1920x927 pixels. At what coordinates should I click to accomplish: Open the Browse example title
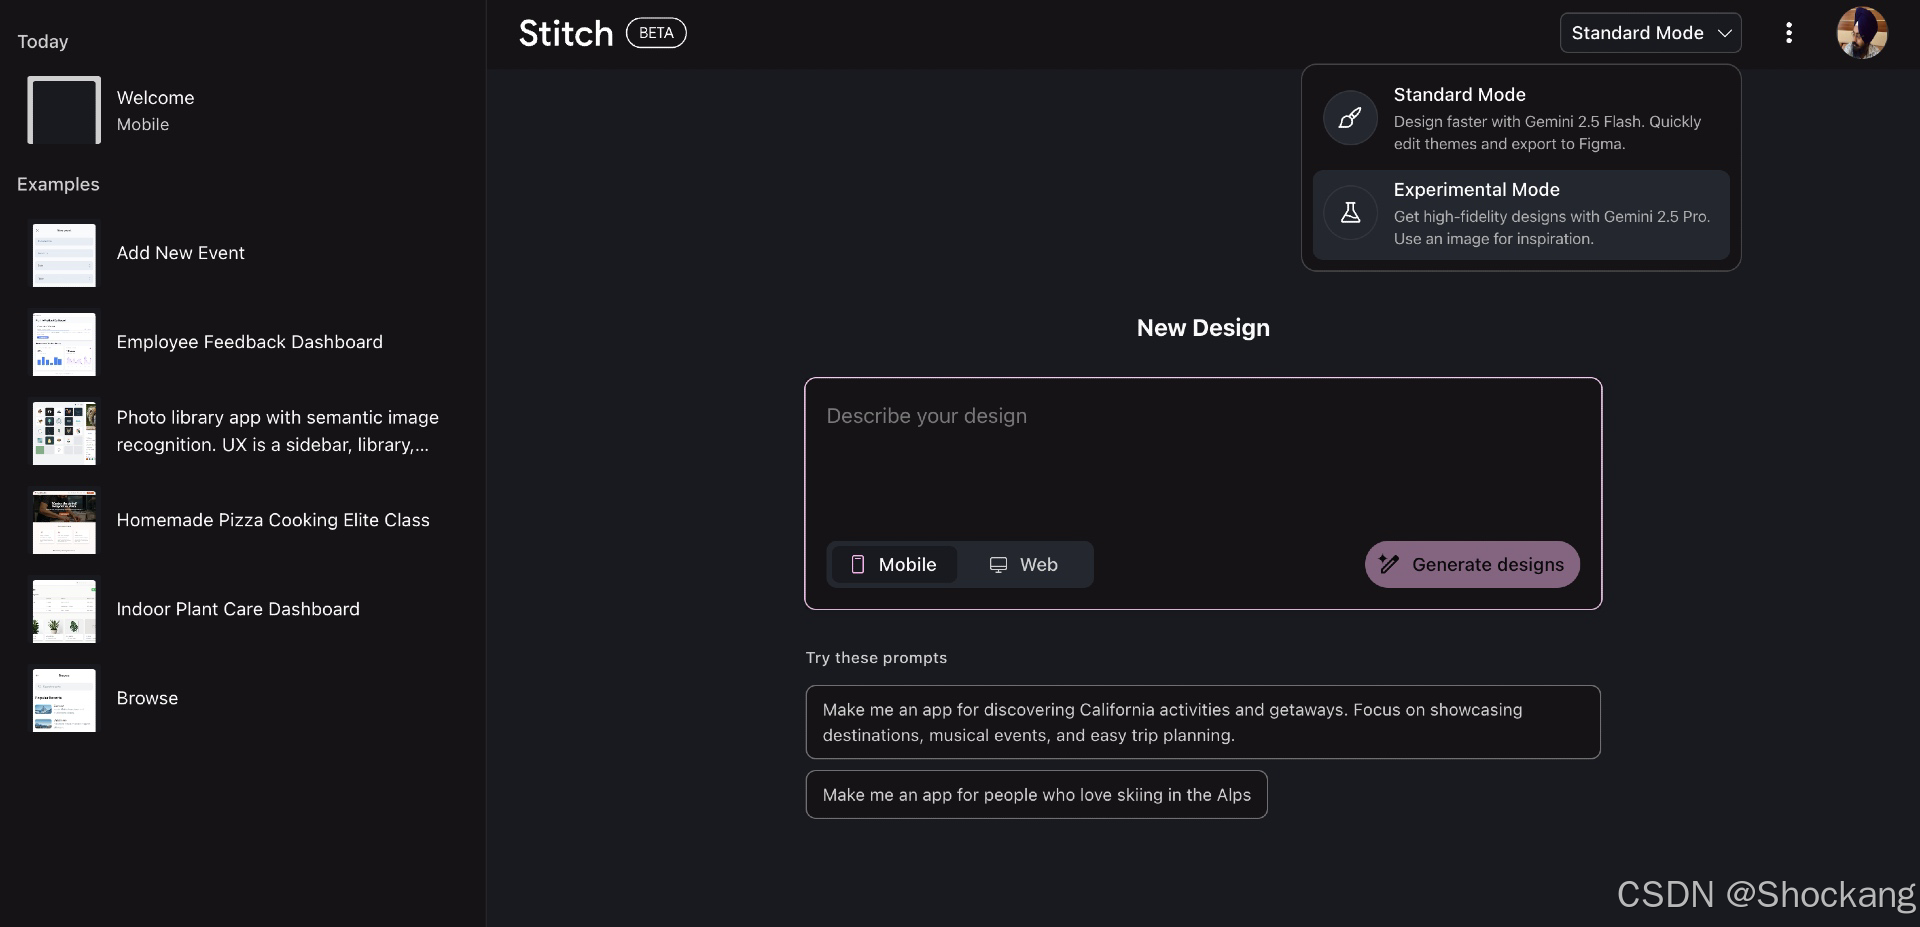point(147,698)
